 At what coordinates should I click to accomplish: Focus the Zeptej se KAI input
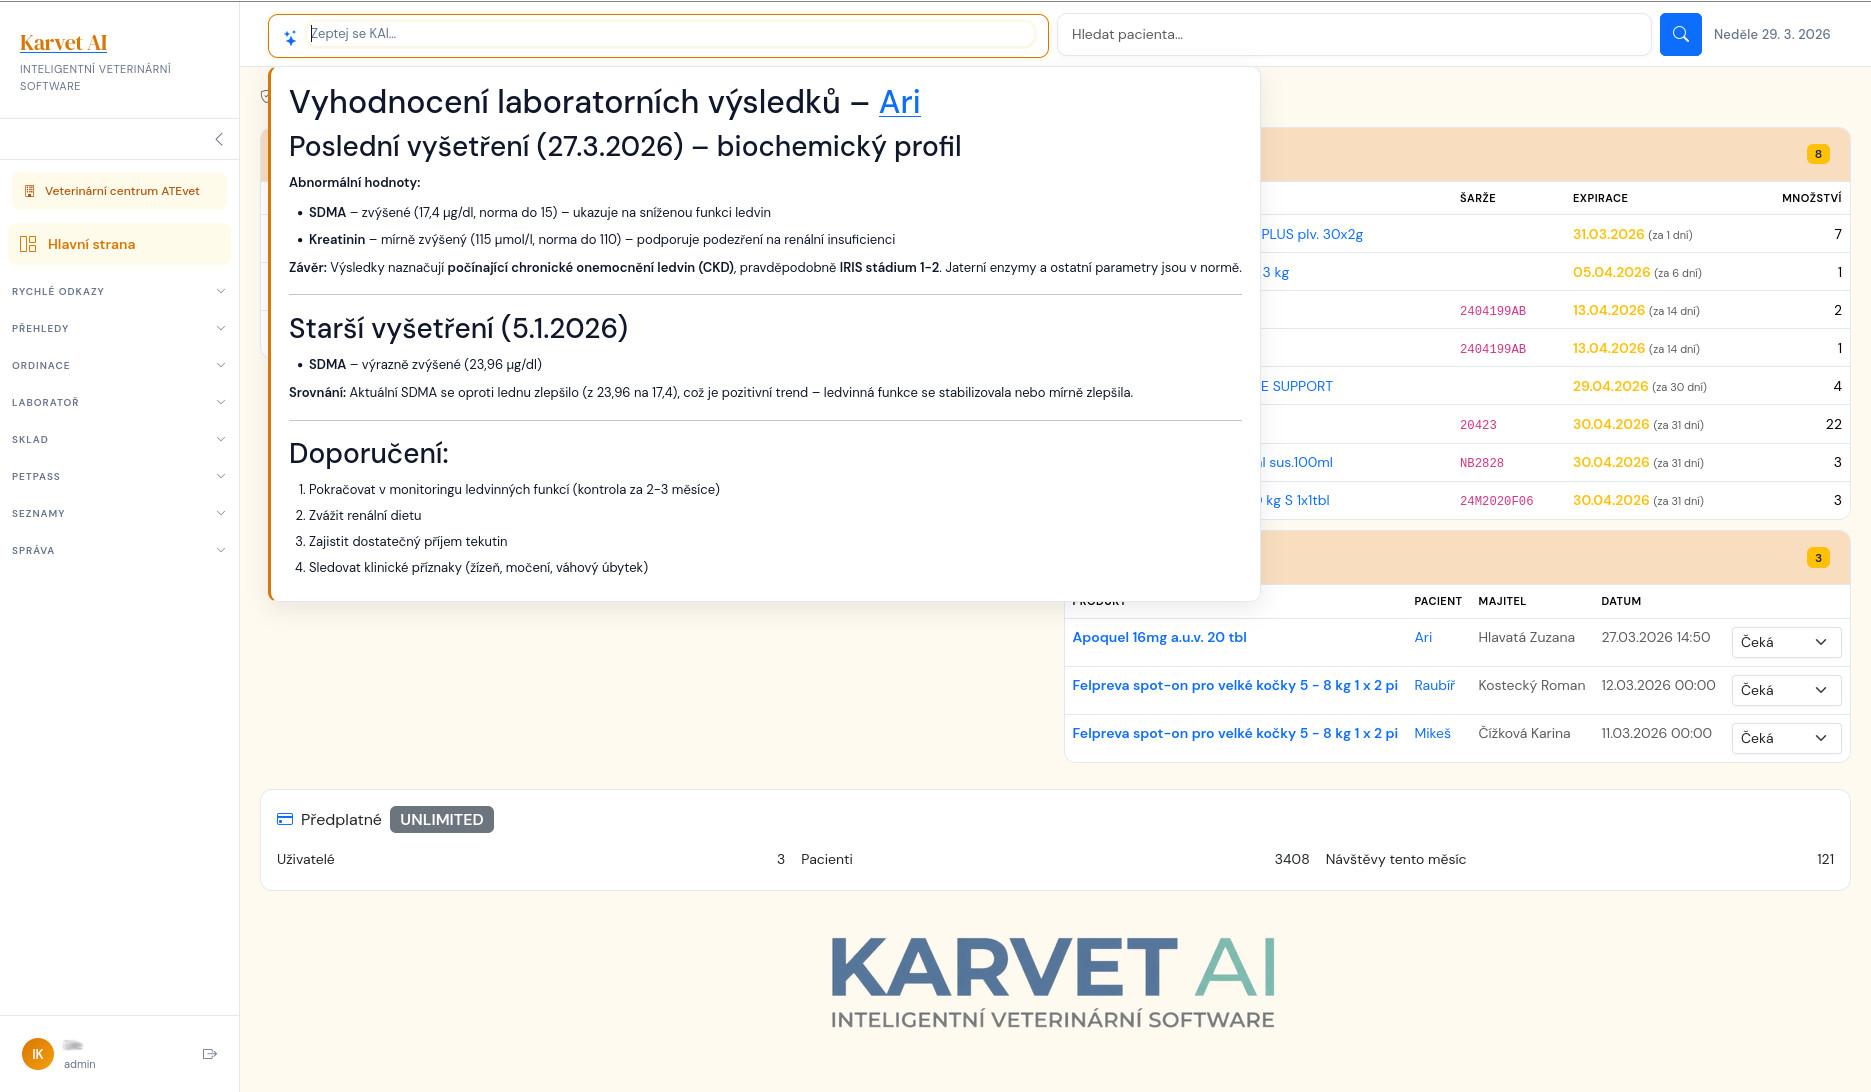coord(670,34)
